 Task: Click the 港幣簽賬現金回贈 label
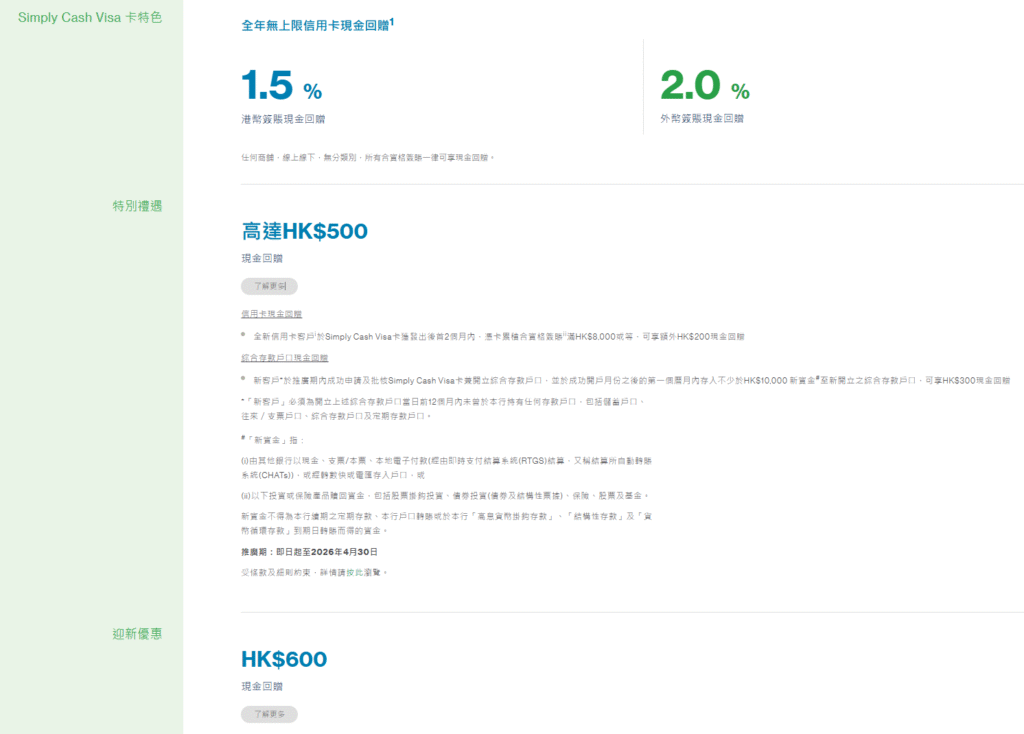click(x=276, y=118)
